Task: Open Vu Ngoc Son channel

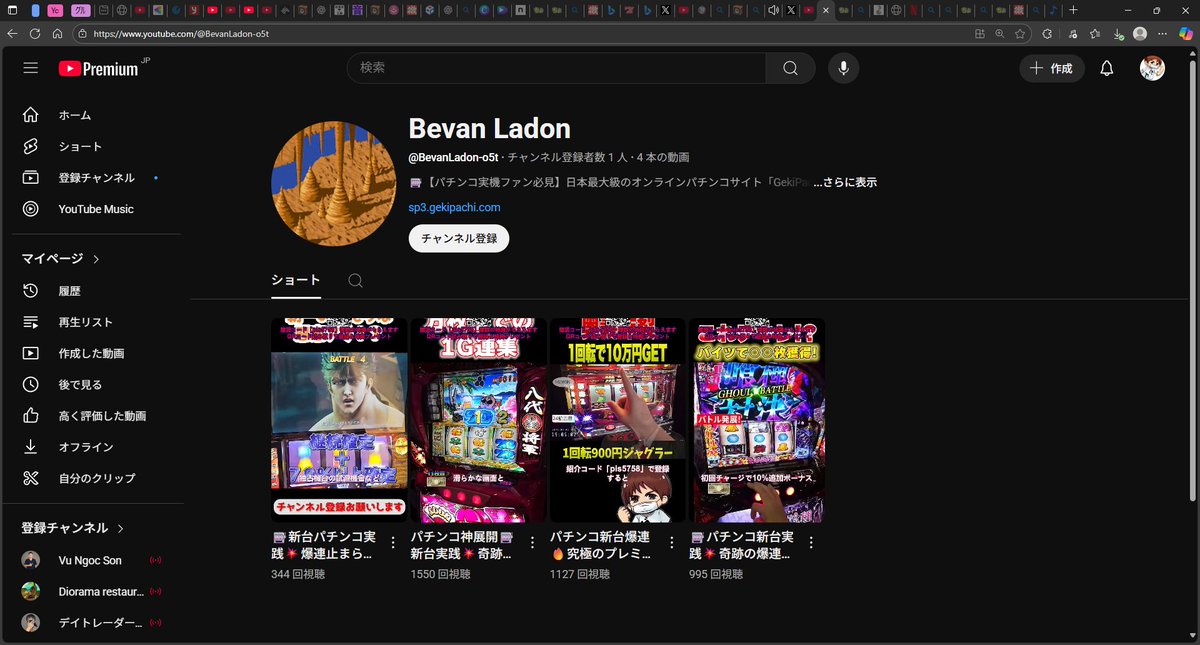Action: (x=90, y=560)
